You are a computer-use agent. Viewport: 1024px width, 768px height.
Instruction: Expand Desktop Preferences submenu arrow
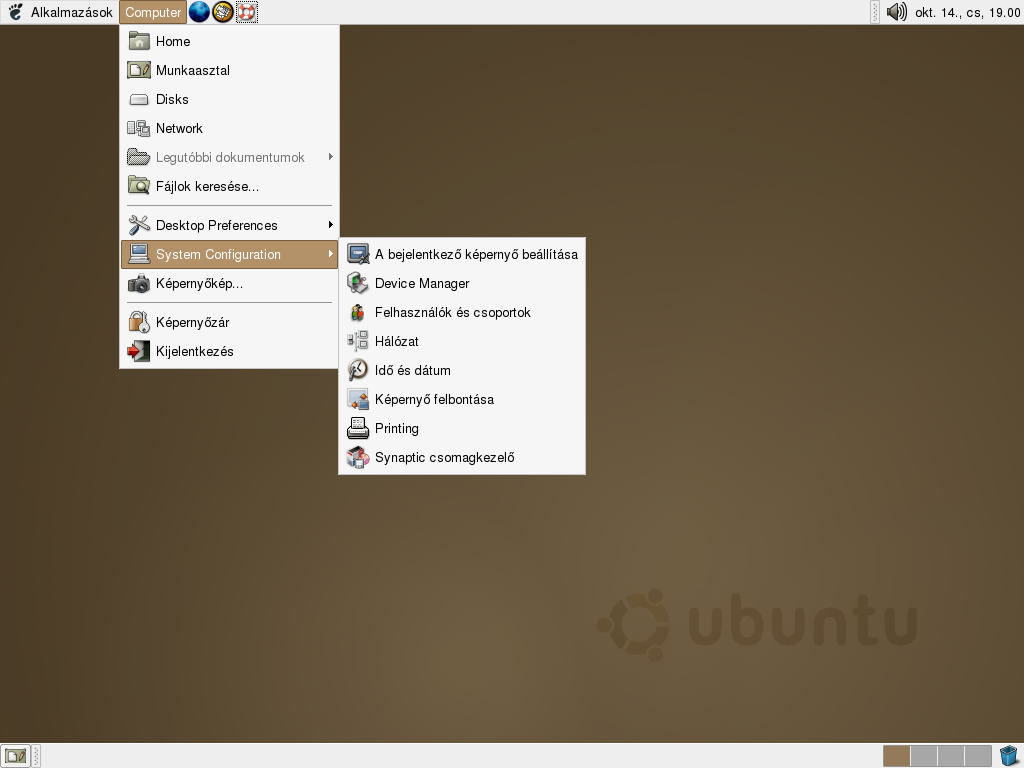pos(330,225)
